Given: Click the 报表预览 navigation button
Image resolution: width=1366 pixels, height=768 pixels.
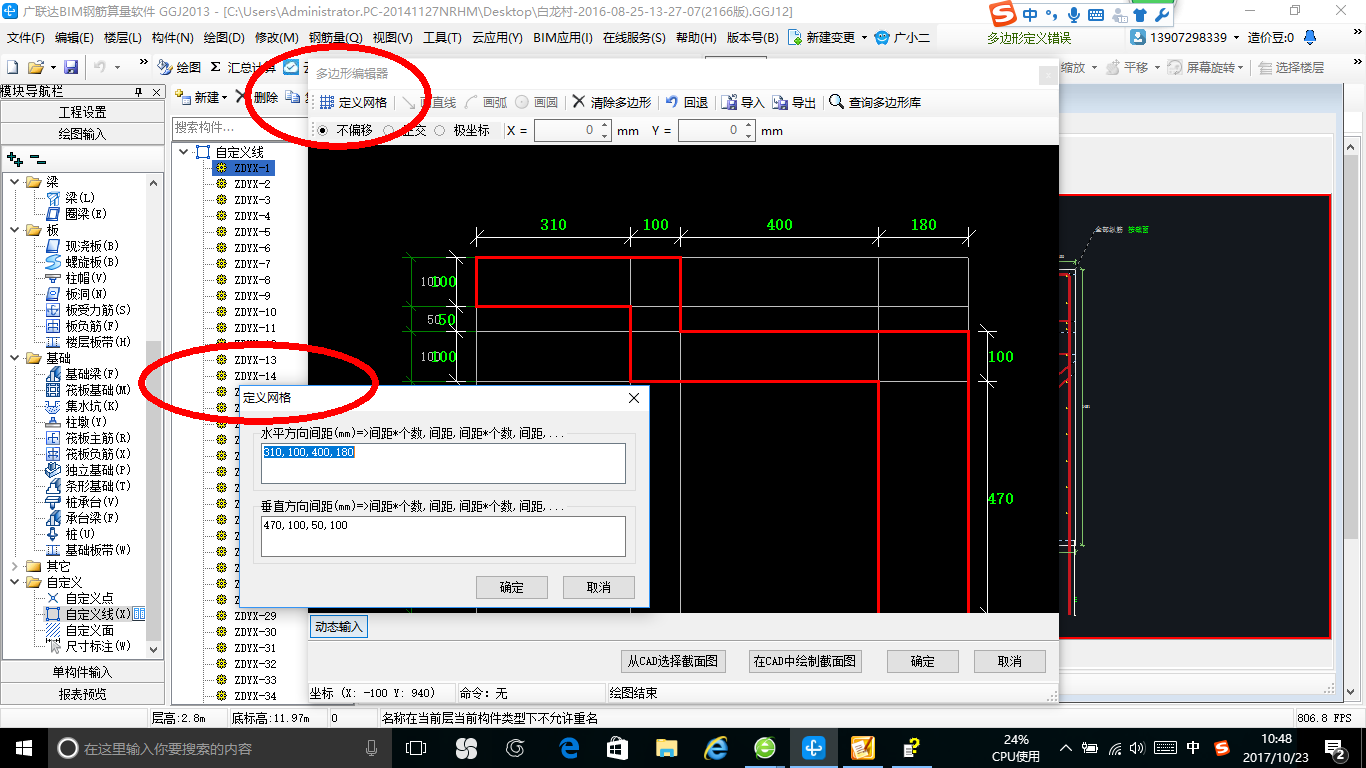Looking at the screenshot, I should (83, 693).
